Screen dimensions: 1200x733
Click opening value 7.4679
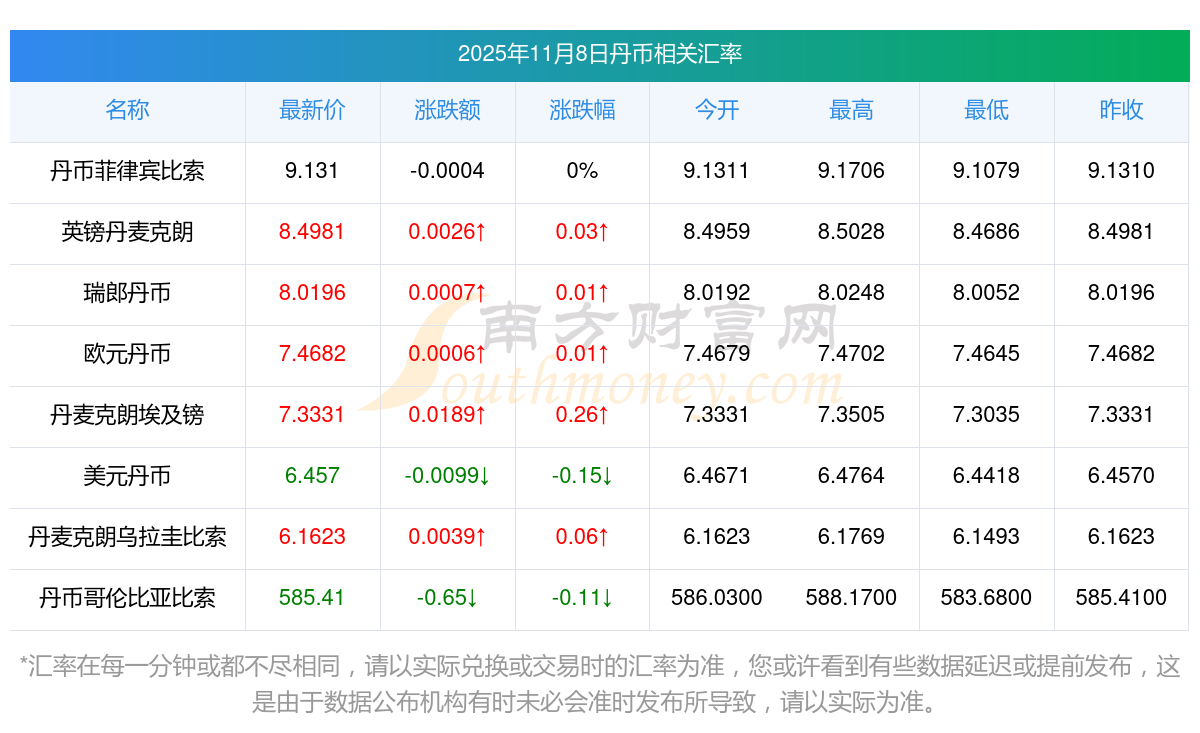click(717, 354)
